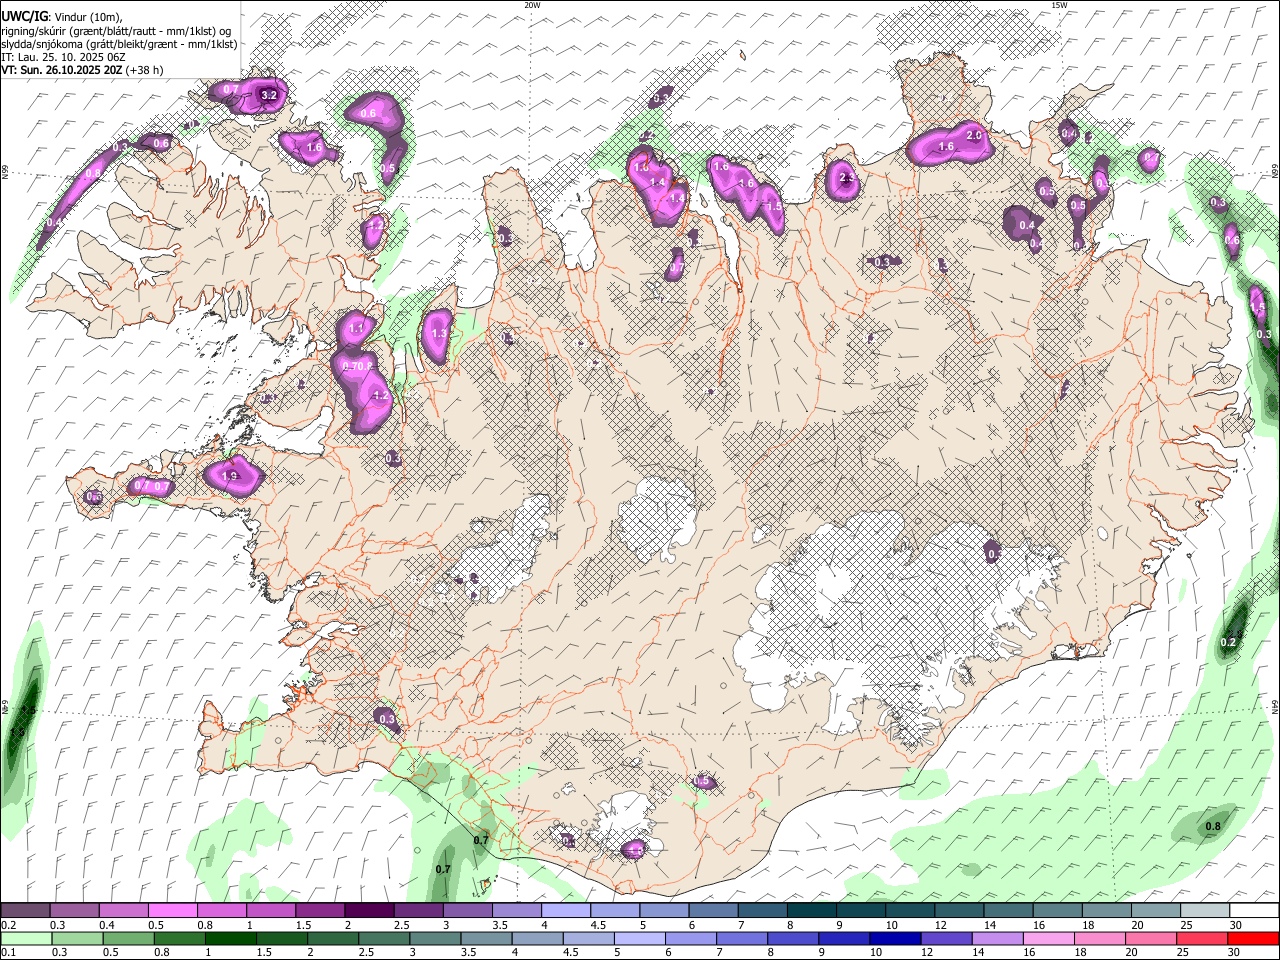Click the rain legend label '0.1'
This screenshot has width=1280, height=960.
coord(8,952)
